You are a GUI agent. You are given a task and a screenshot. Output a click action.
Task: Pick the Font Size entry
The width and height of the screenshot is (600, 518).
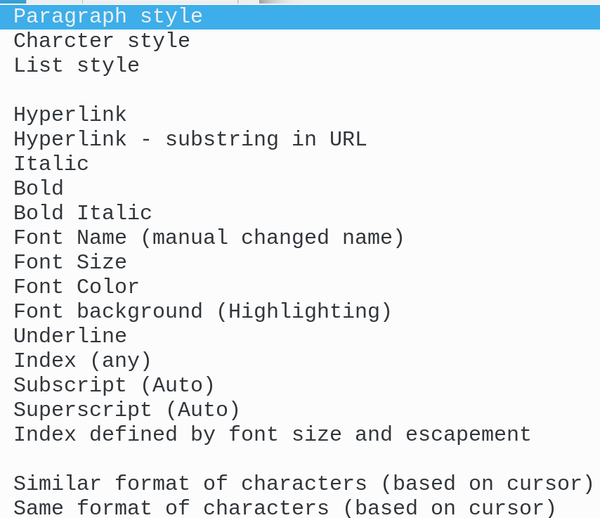point(300,262)
